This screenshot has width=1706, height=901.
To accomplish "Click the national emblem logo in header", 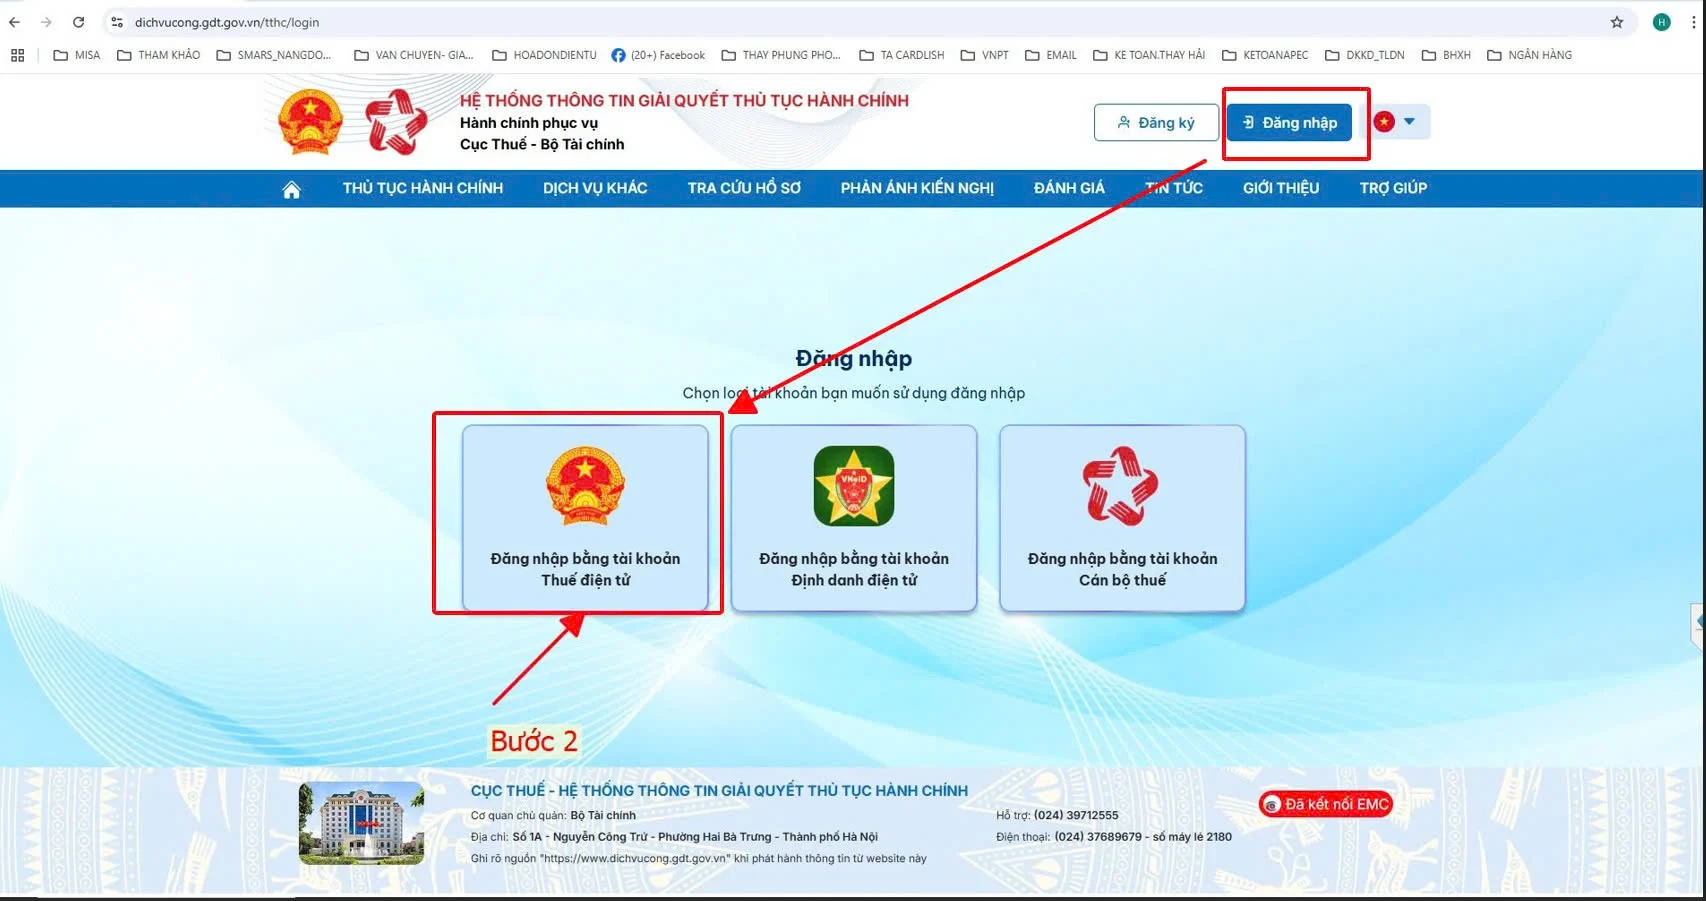I will coord(310,122).
